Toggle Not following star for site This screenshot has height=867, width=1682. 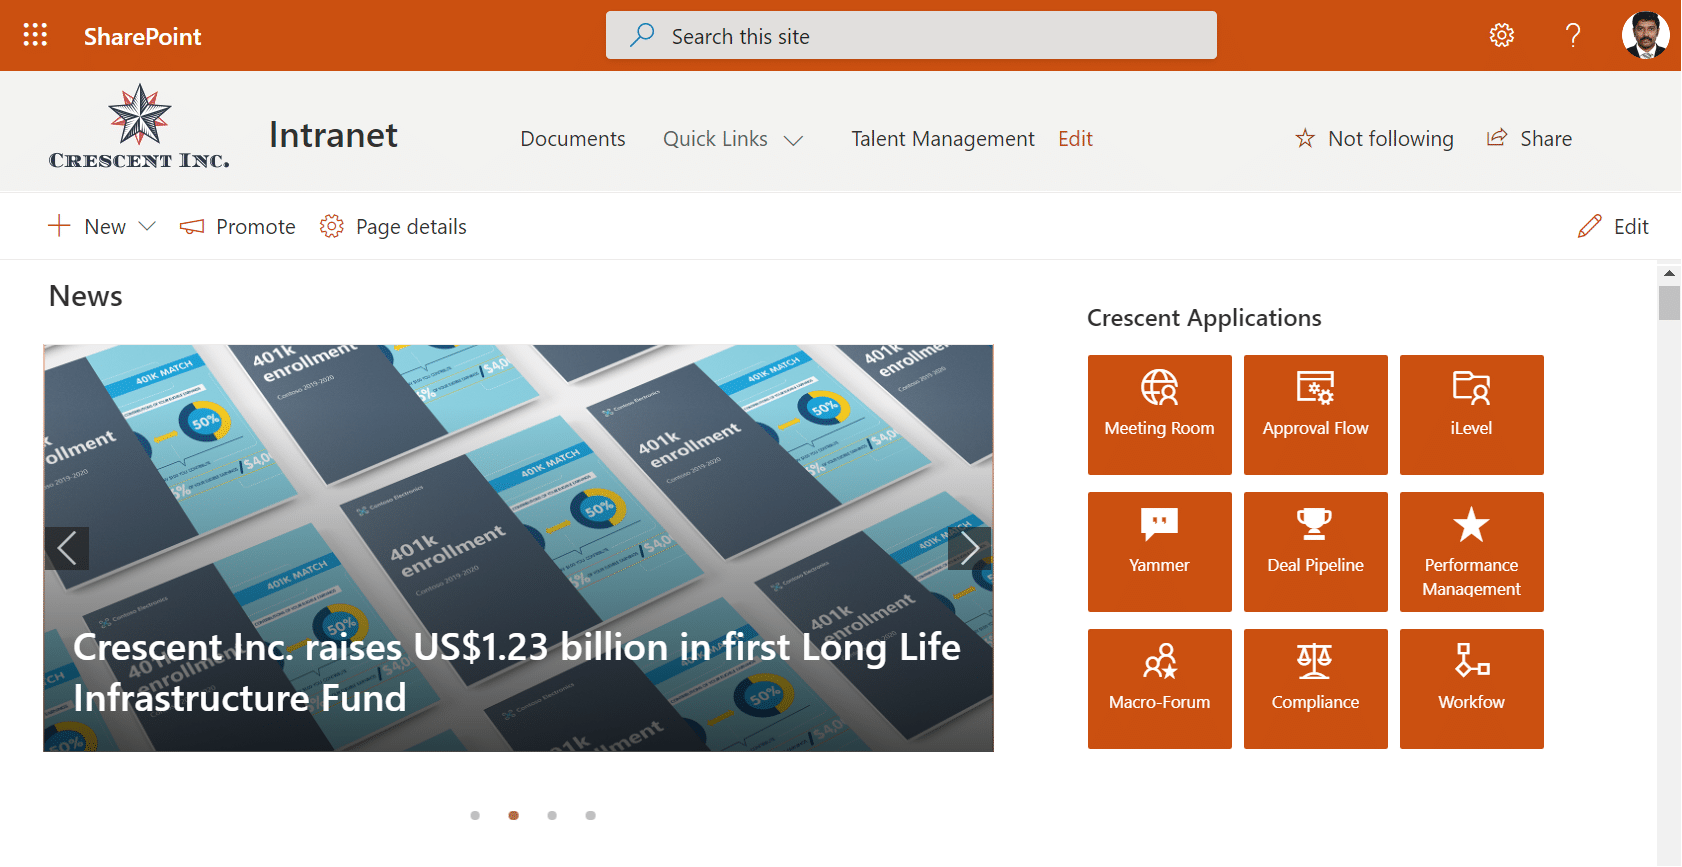[1374, 139]
